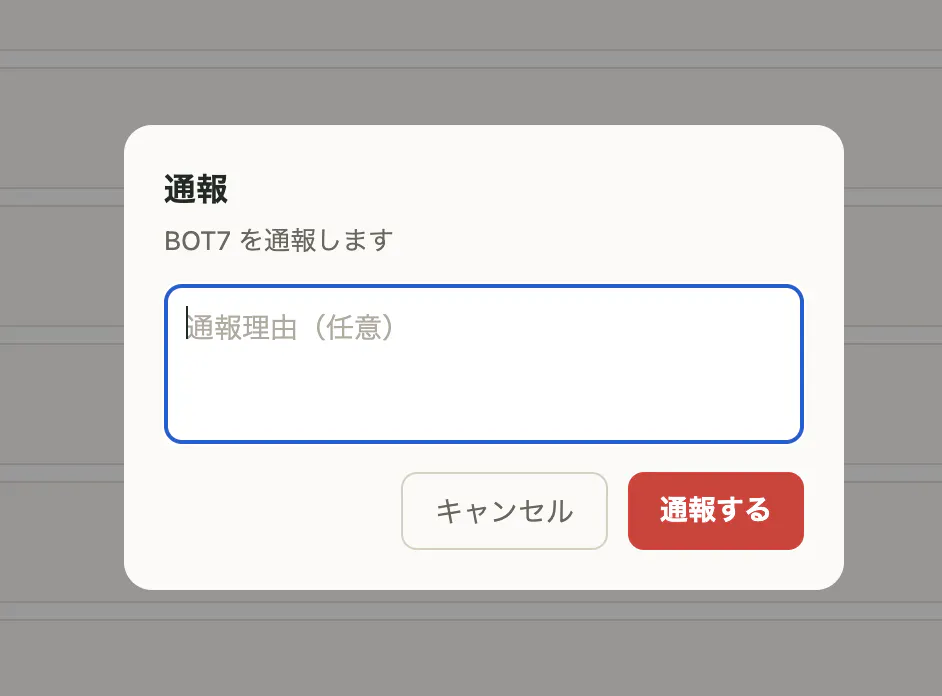Screen dimensions: 942x696
Task: Close the dialog using キャンセル
Action: (x=504, y=511)
